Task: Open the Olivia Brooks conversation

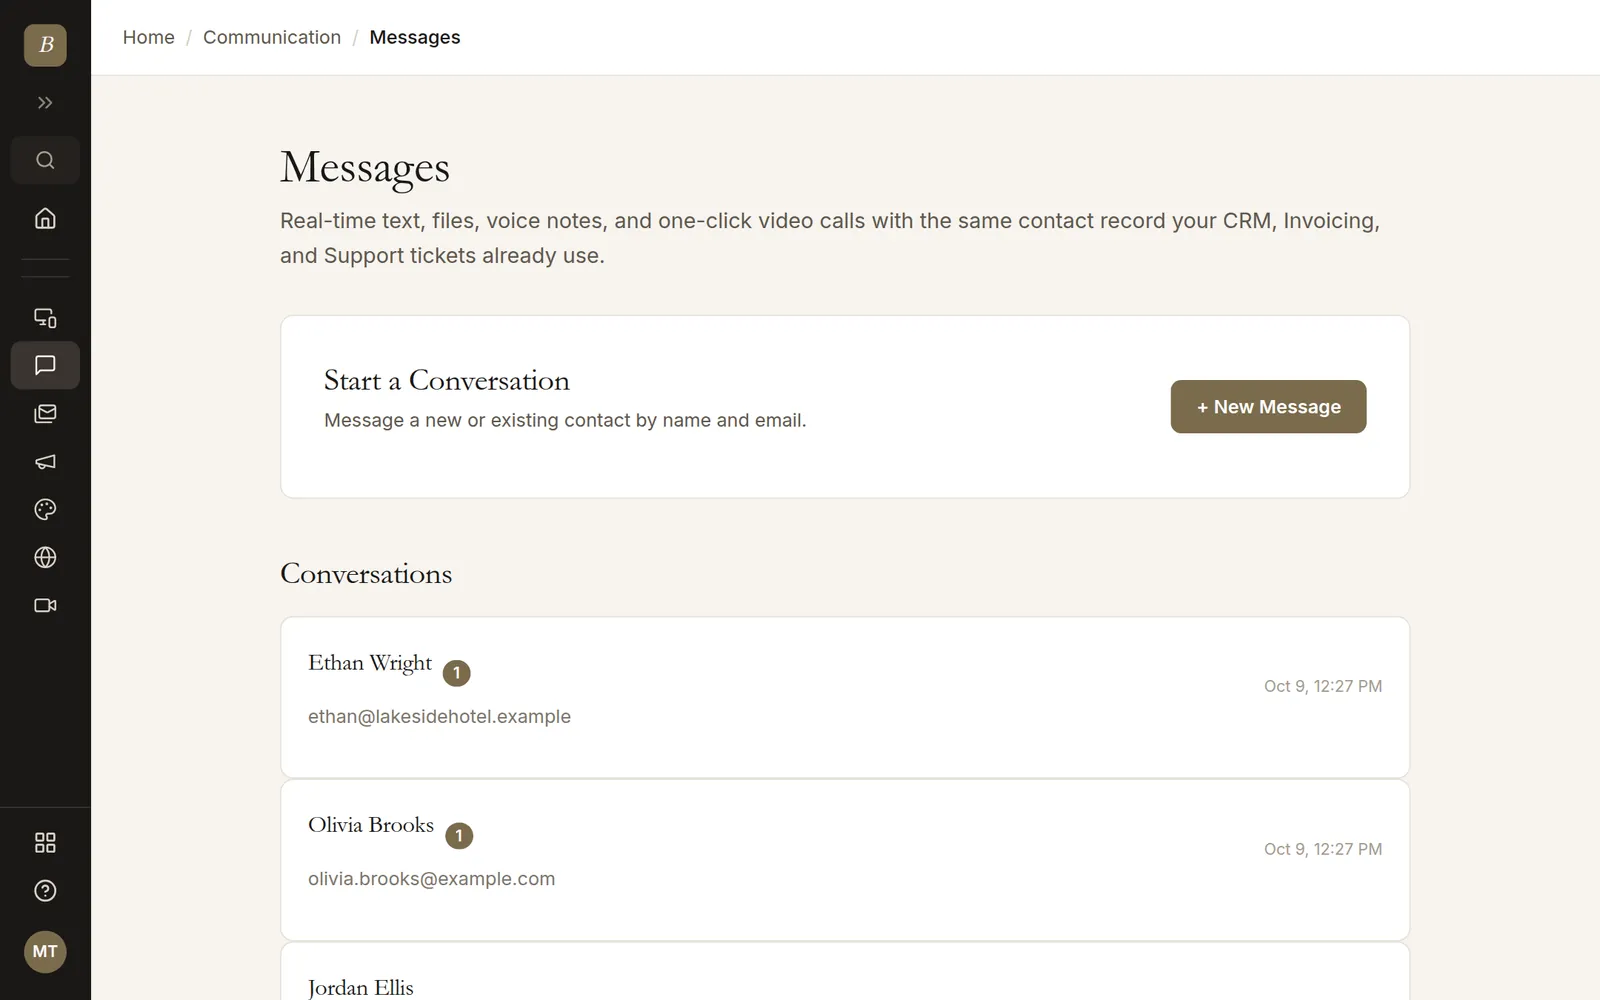Action: click(x=845, y=860)
